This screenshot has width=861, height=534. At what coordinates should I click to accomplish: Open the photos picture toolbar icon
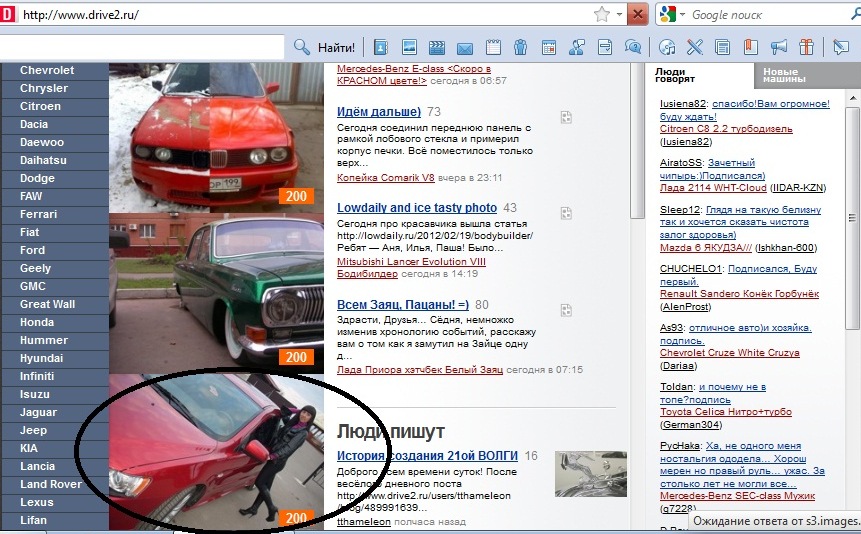[x=409, y=47]
